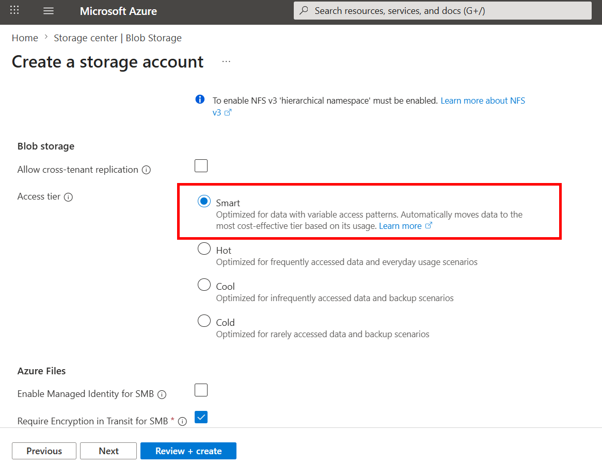The width and height of the screenshot is (602, 464).
Task: Click 'Allow cross-tenant replication' label text
Action: click(x=78, y=170)
